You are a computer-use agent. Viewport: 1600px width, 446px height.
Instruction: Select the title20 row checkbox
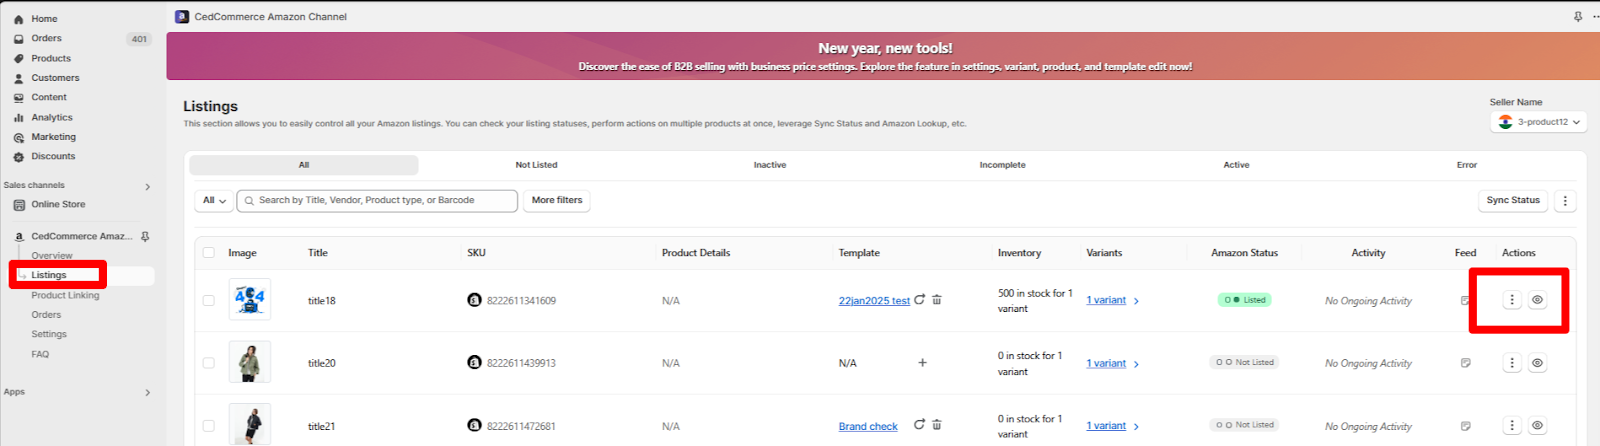tap(209, 363)
